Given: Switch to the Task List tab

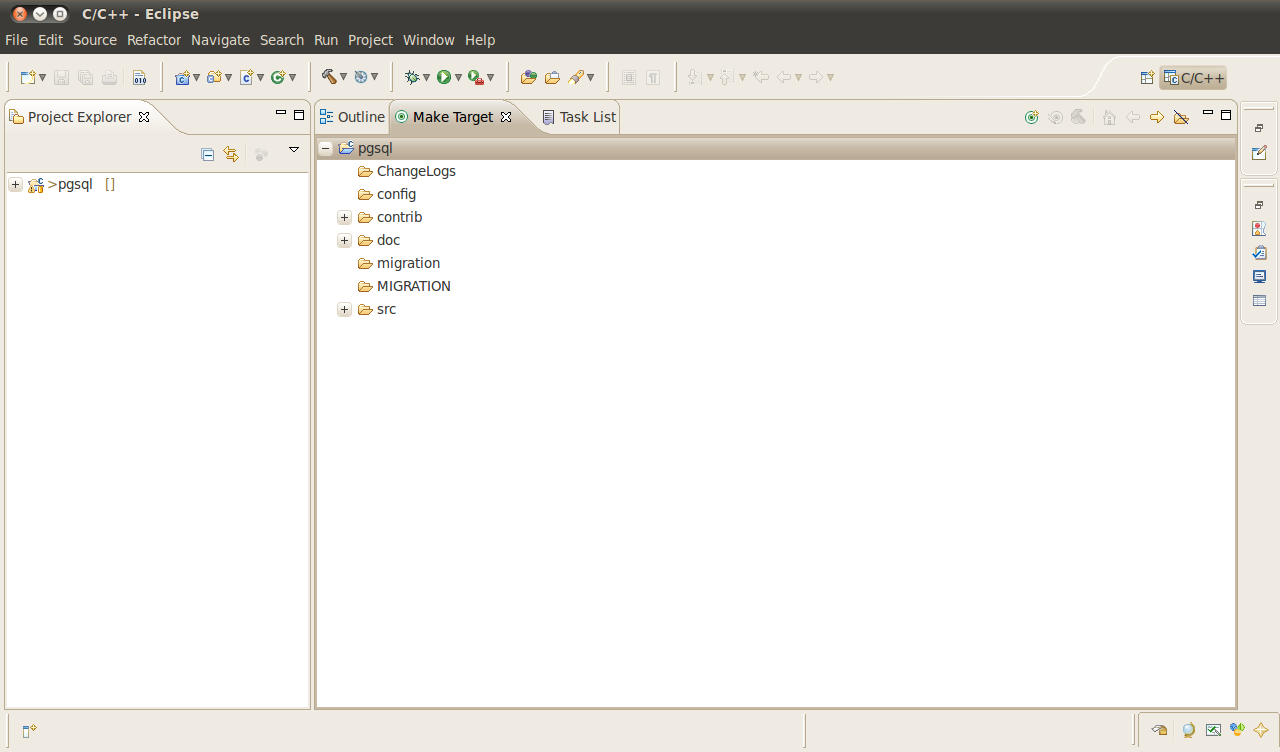Looking at the screenshot, I should click(587, 117).
